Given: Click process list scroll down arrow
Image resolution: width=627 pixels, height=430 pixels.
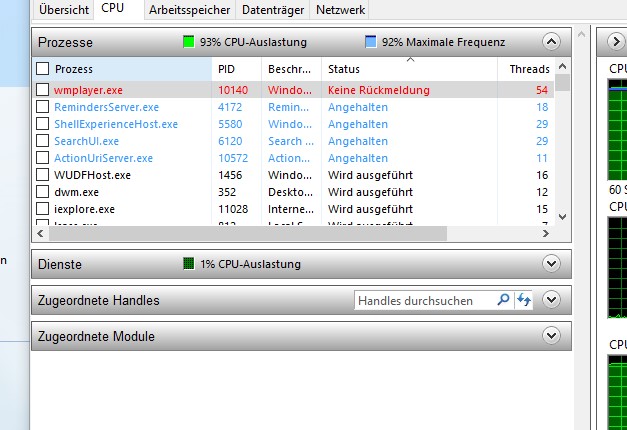Looking at the screenshot, I should pos(563,217).
